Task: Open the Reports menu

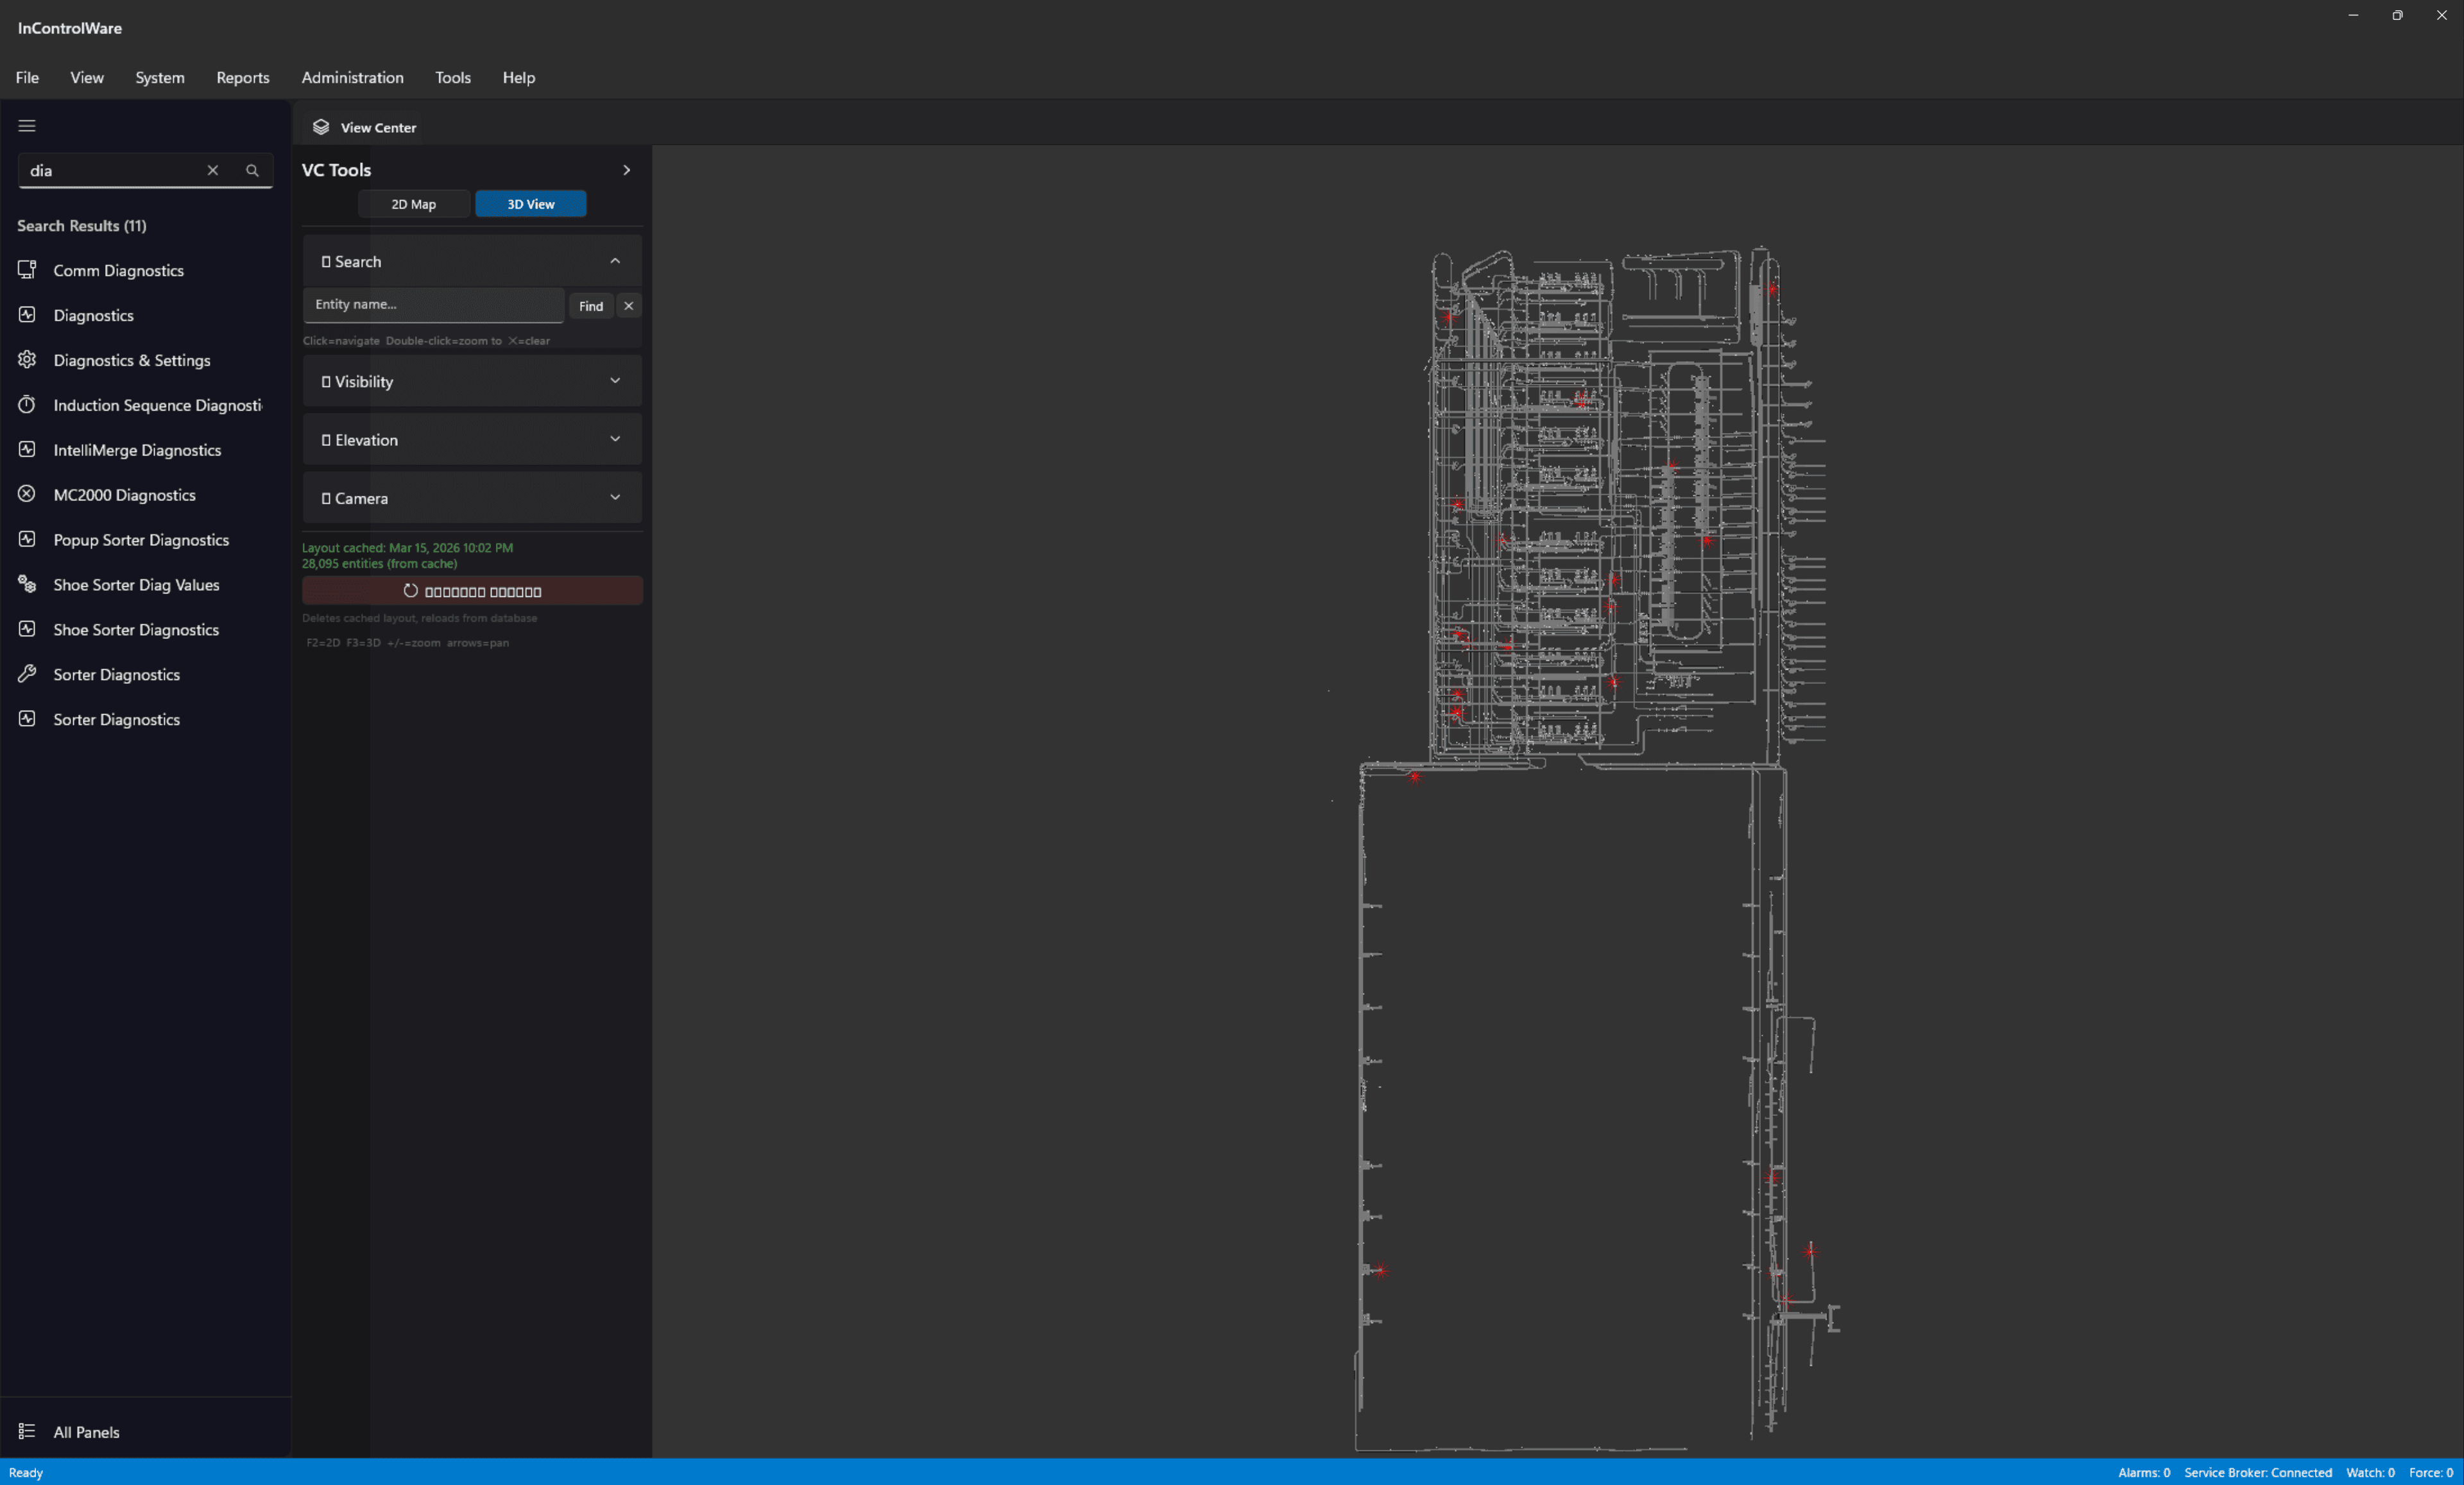Action: pos(243,77)
